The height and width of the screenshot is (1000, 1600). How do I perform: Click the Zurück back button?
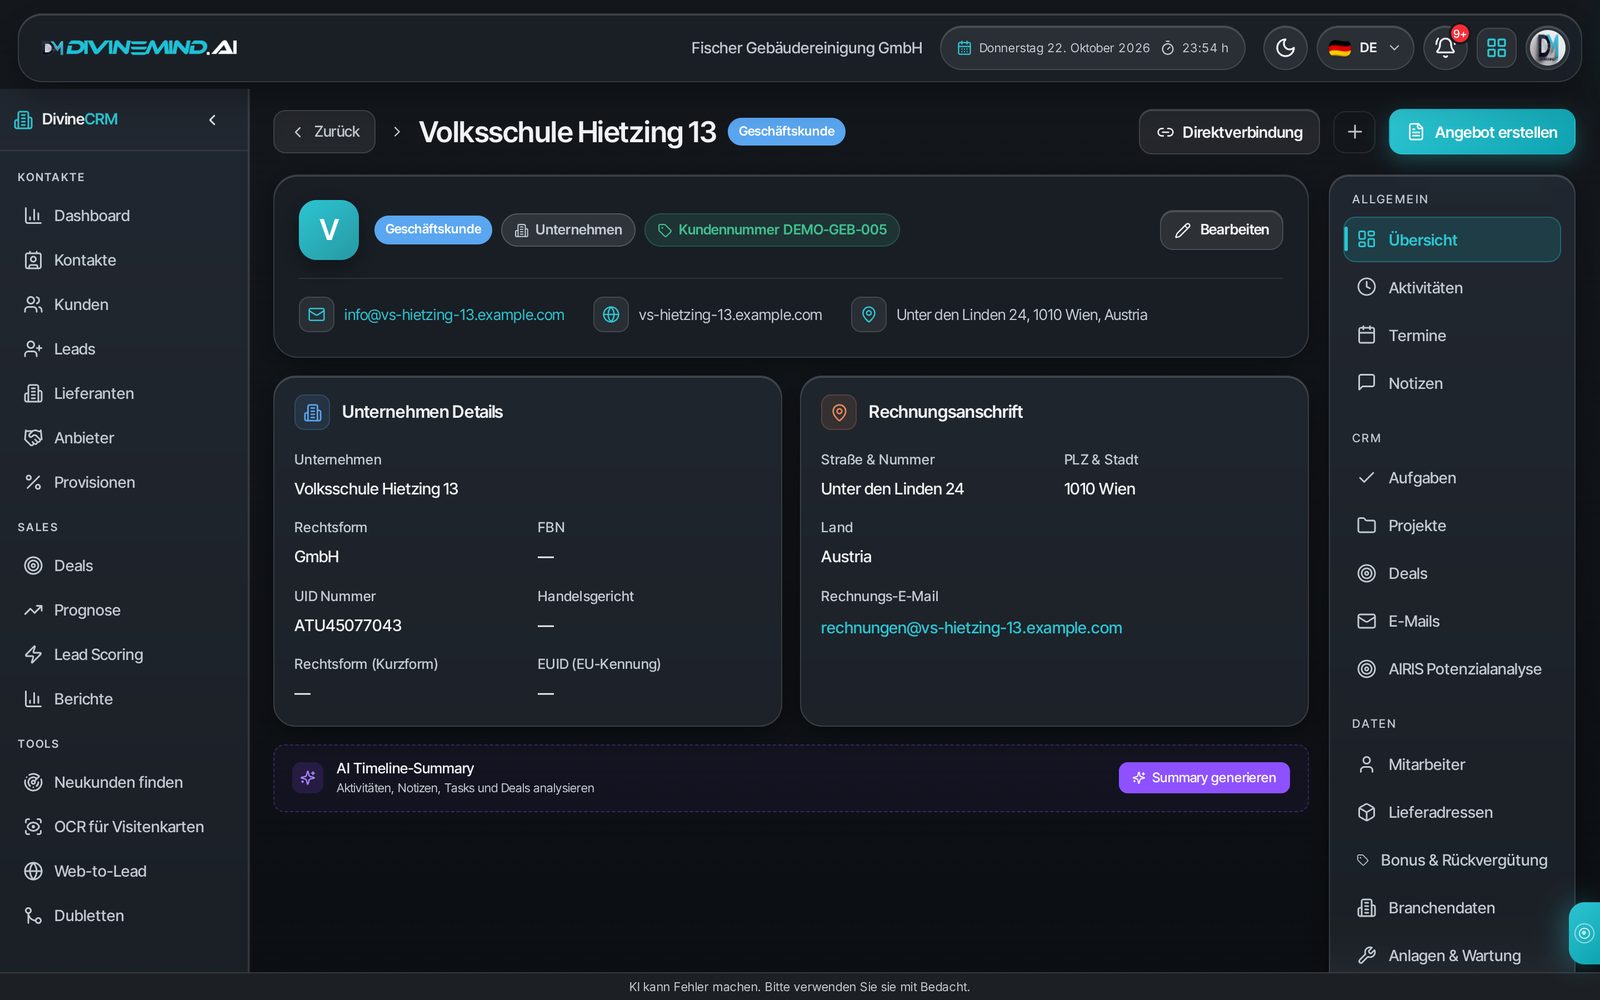(325, 132)
